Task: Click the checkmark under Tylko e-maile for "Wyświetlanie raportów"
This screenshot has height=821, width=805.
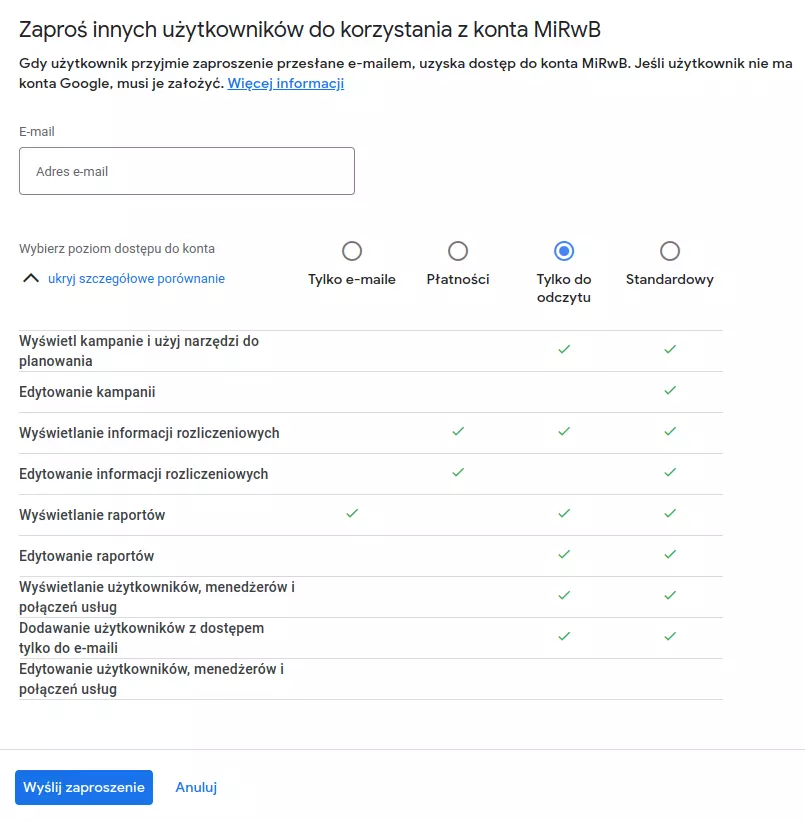Action: (351, 514)
